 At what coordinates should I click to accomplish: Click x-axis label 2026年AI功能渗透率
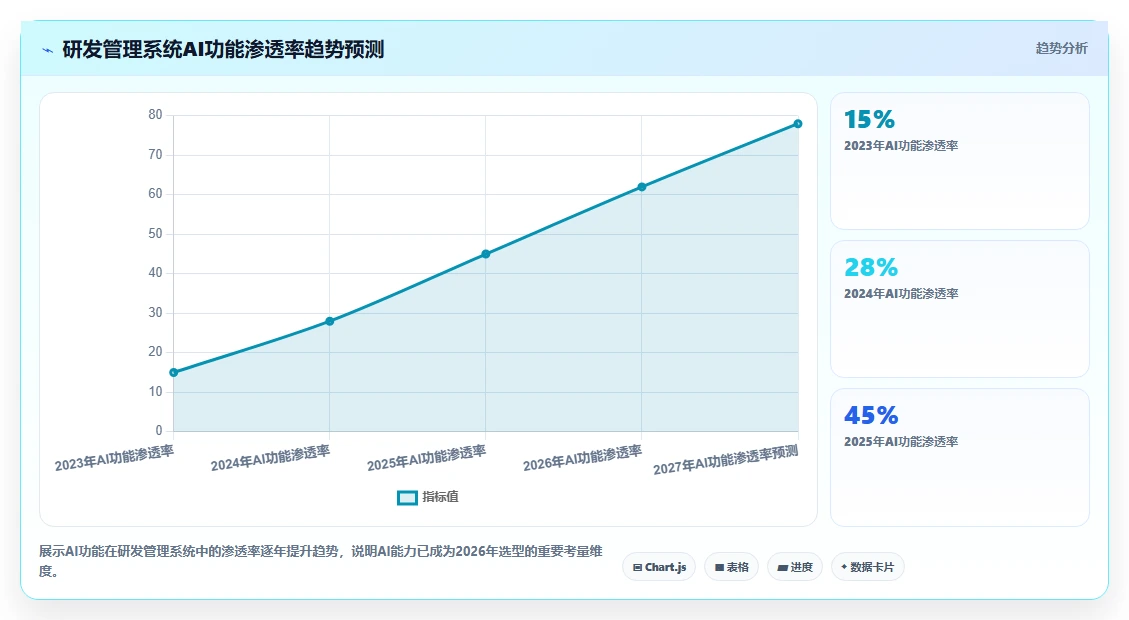click(583, 458)
